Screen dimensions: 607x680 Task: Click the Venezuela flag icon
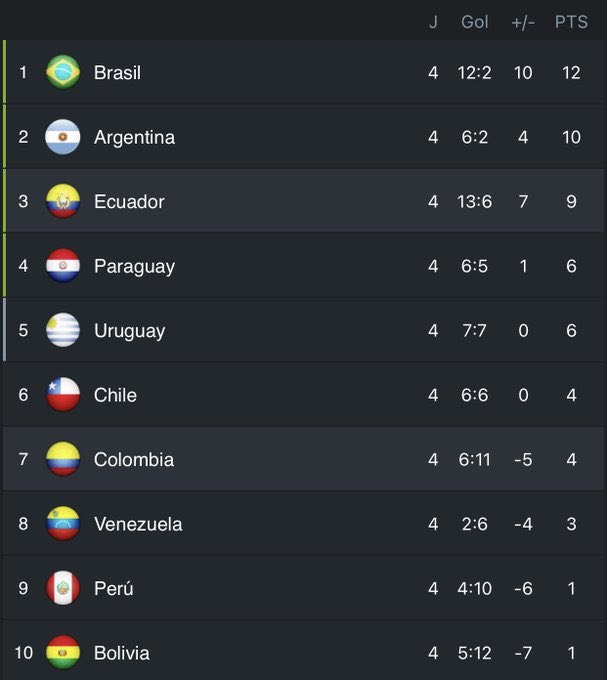63,524
